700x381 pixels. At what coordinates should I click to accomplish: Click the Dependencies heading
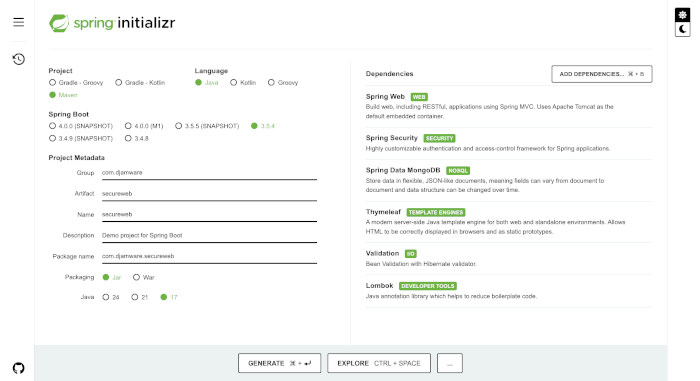(389, 74)
